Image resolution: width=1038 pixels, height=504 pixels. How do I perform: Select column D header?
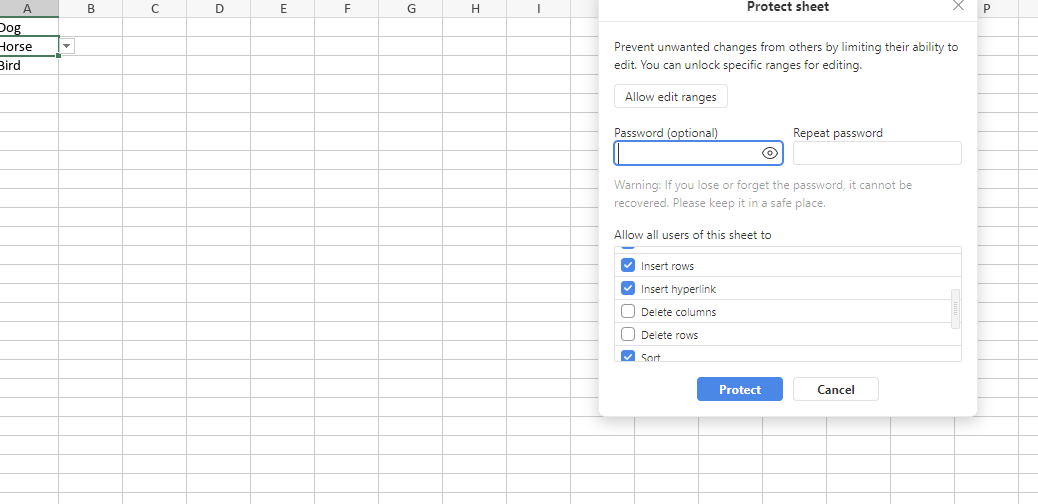click(x=219, y=9)
